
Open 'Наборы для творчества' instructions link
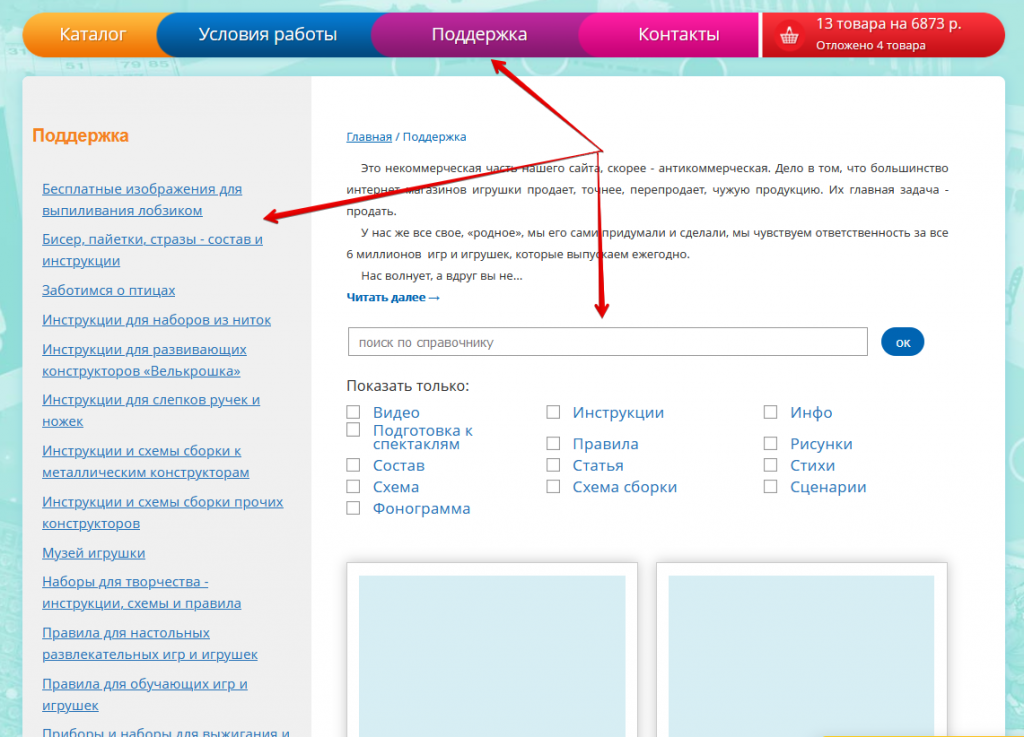142,593
